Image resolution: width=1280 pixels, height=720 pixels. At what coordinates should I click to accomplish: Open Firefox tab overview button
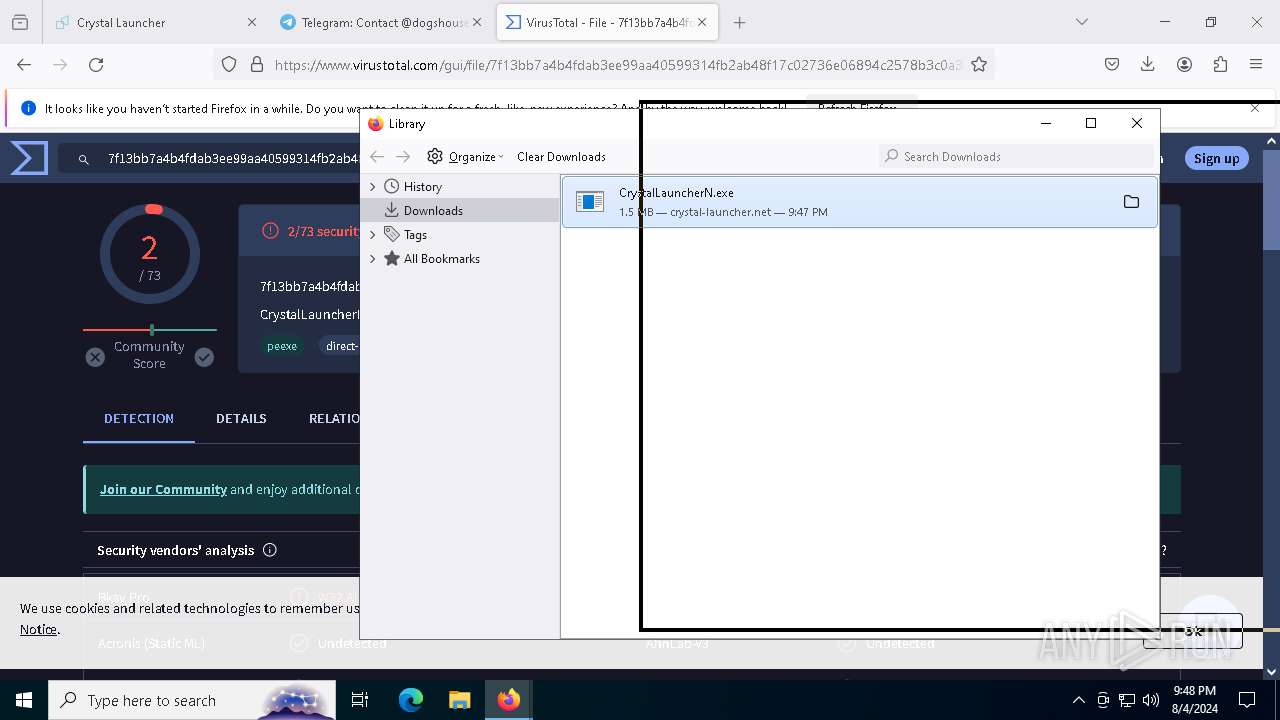point(20,22)
